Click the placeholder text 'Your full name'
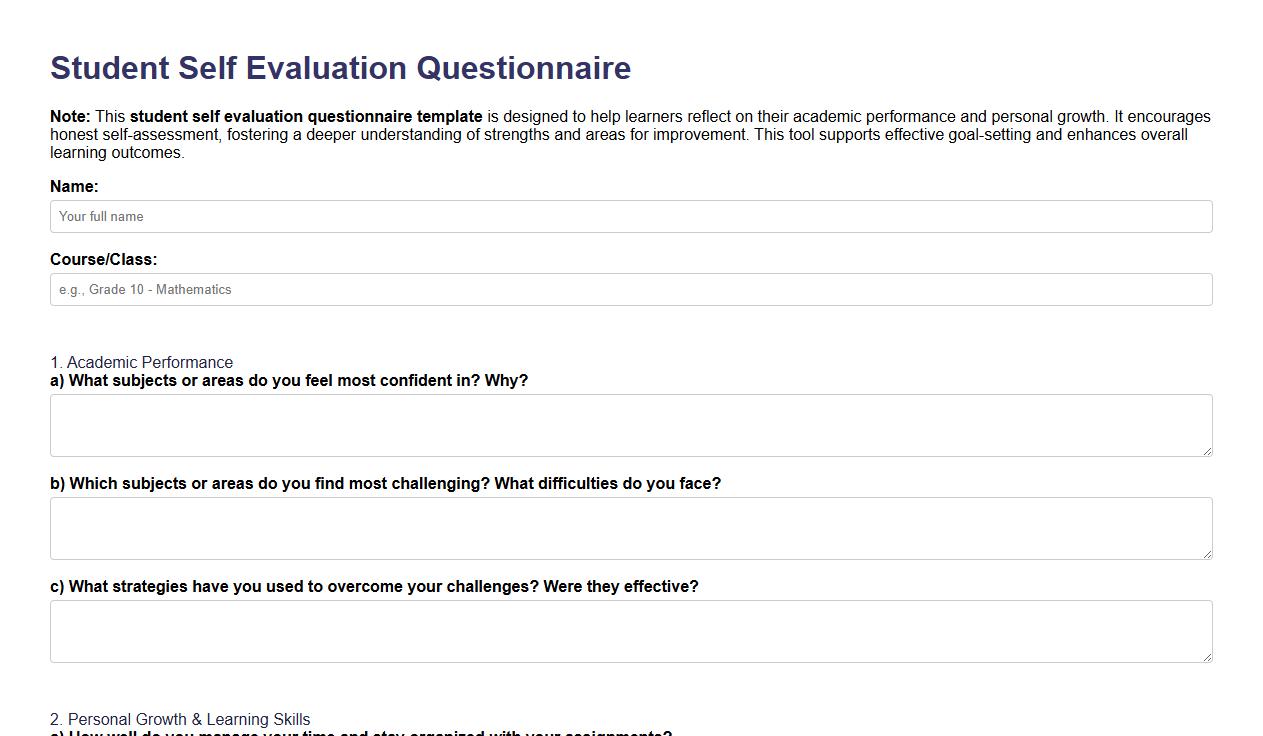Image resolution: width=1263 pixels, height=736 pixels. [101, 216]
